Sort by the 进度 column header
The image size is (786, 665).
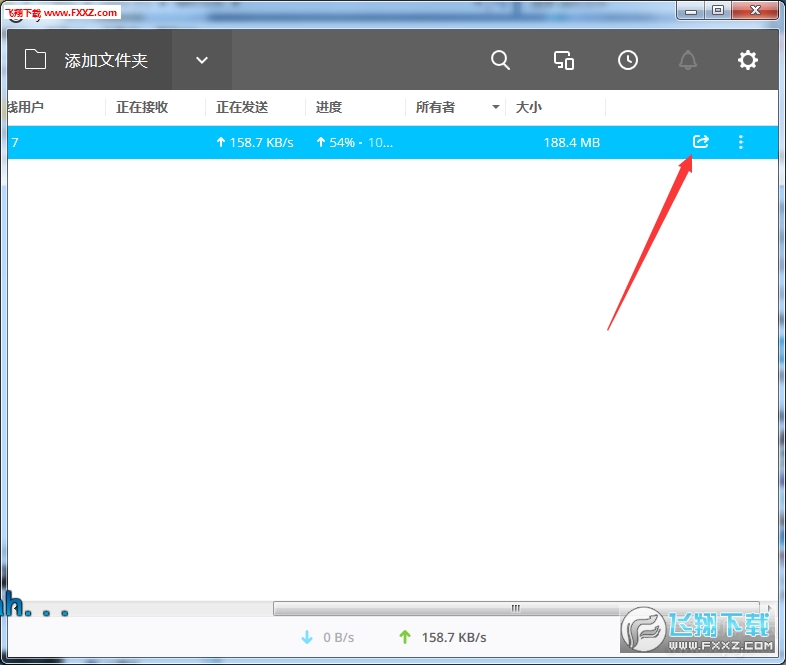(x=329, y=107)
